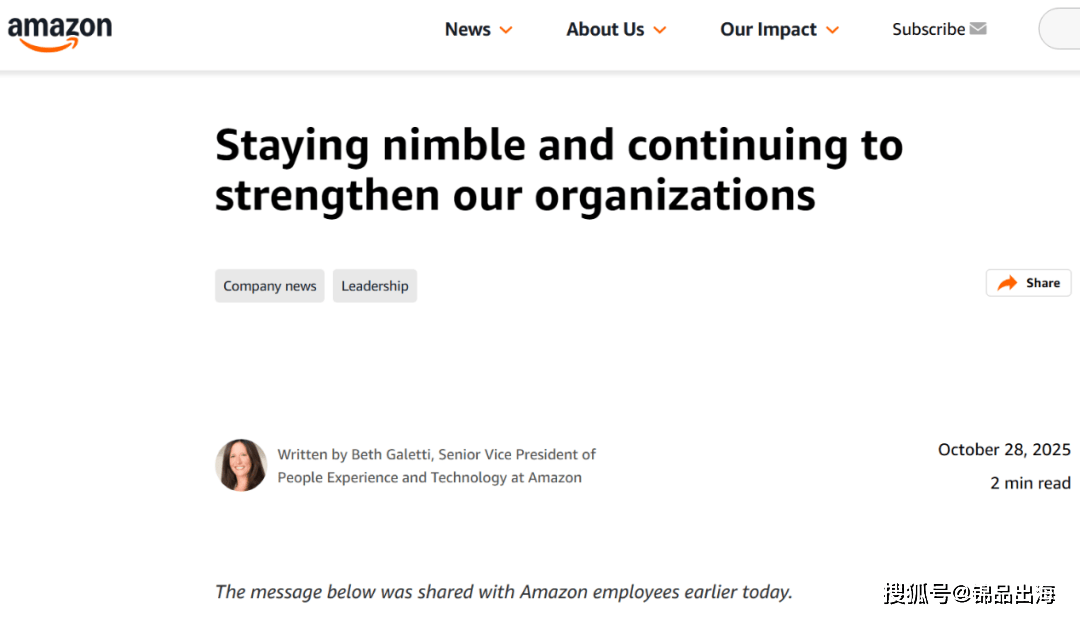Click the Amazon logo
This screenshot has width=1080, height=617.
[60, 31]
